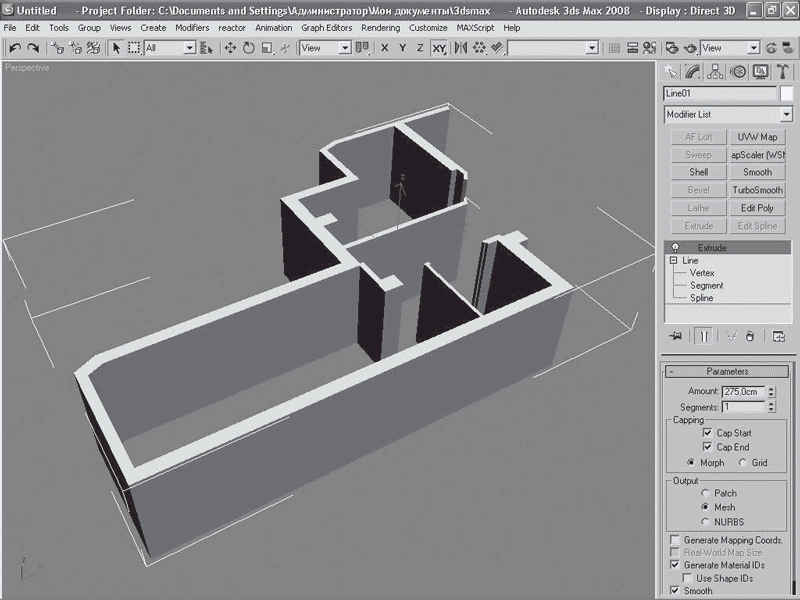
Task: Switch to the Motion panel icon
Action: (x=739, y=71)
